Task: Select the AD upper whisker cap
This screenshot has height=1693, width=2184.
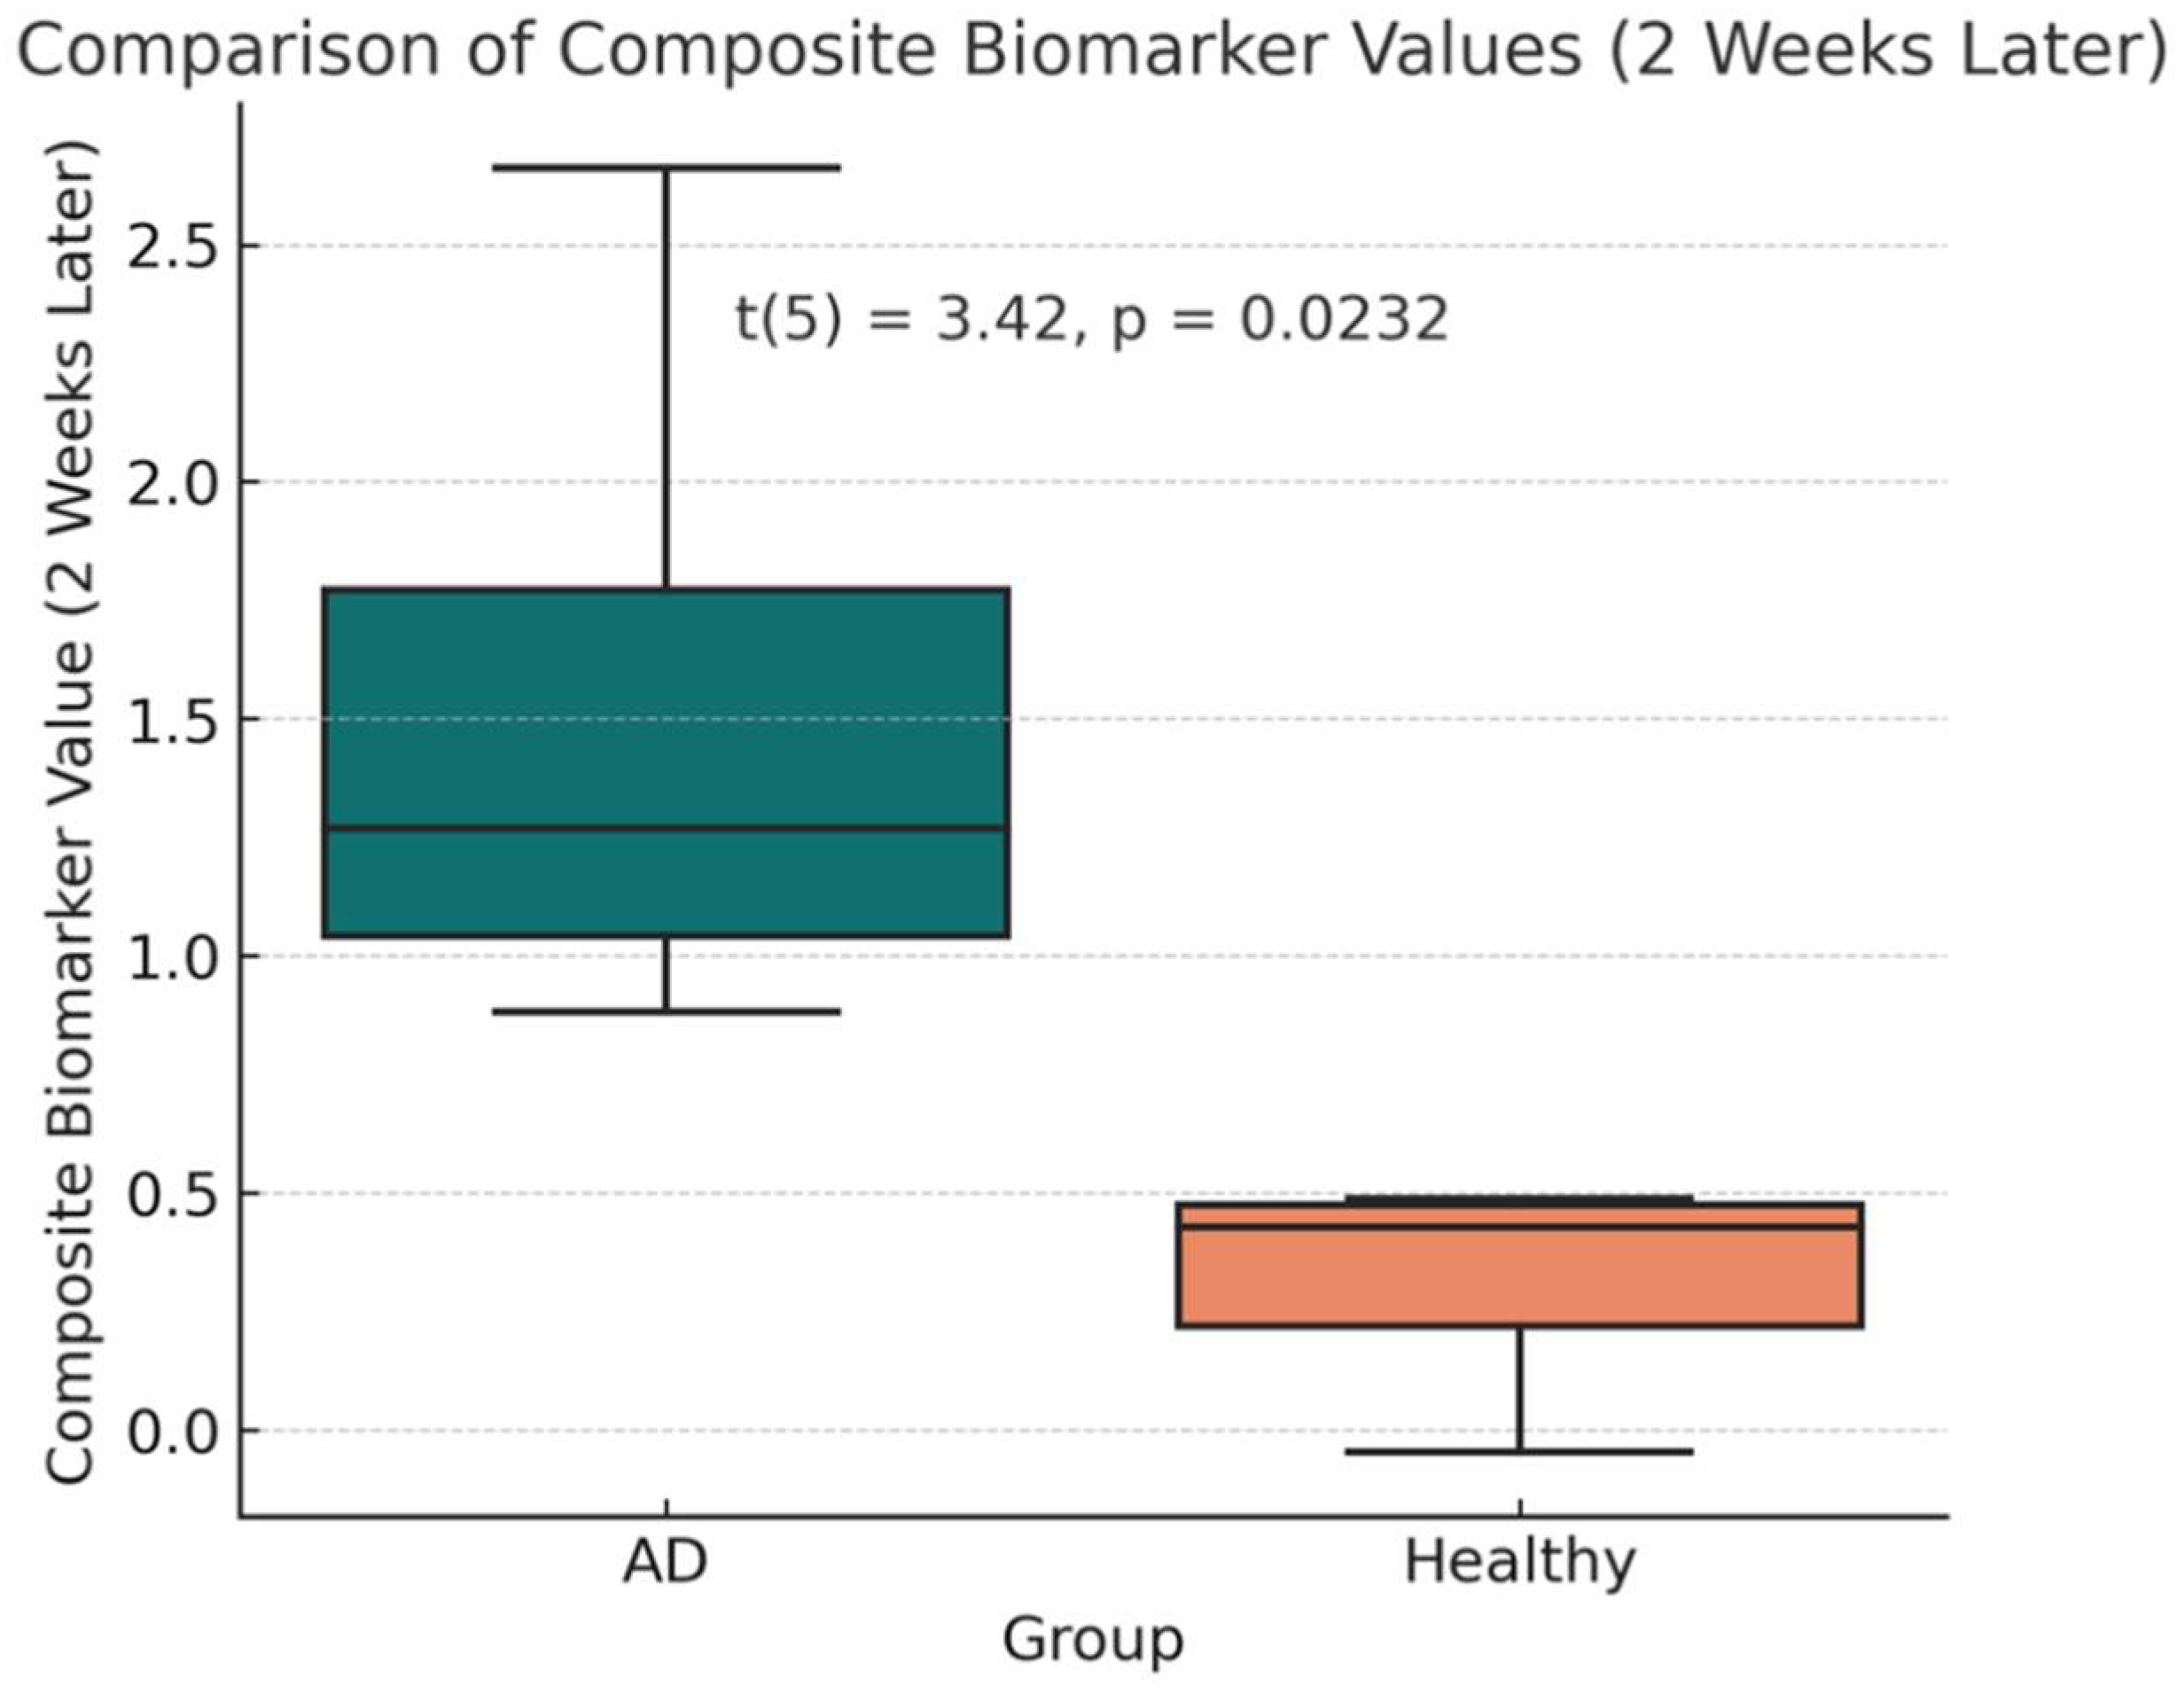Action: coord(665,167)
